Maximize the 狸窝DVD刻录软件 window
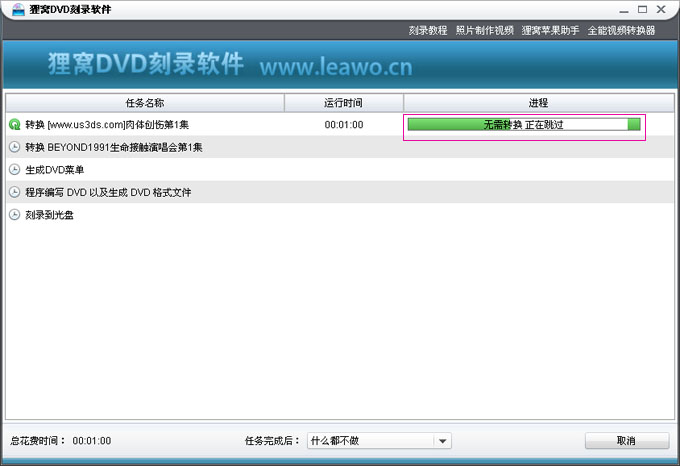This screenshot has width=680, height=466. pos(643,9)
